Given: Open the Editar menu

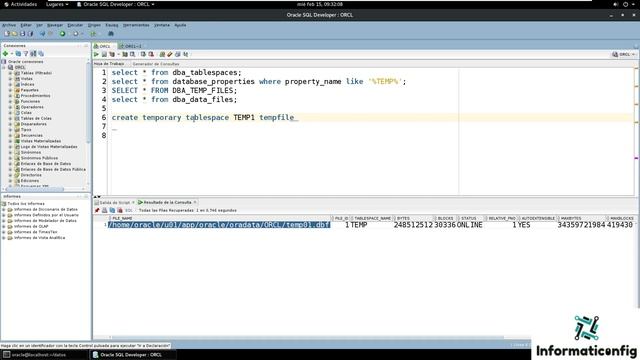Looking at the screenshot, I should tap(26, 25).
